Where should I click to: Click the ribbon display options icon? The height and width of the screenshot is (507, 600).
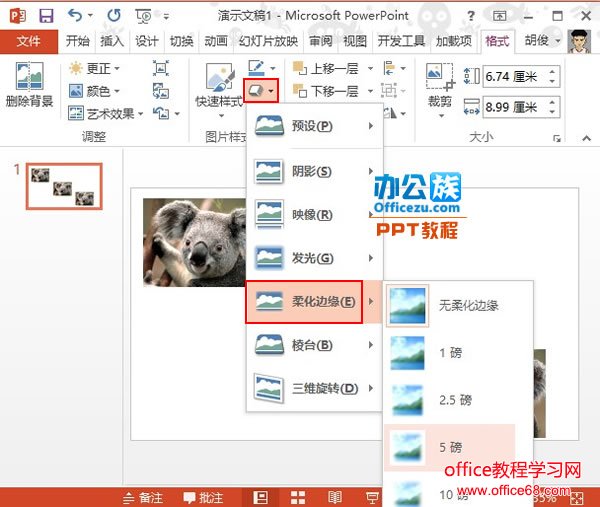point(499,16)
